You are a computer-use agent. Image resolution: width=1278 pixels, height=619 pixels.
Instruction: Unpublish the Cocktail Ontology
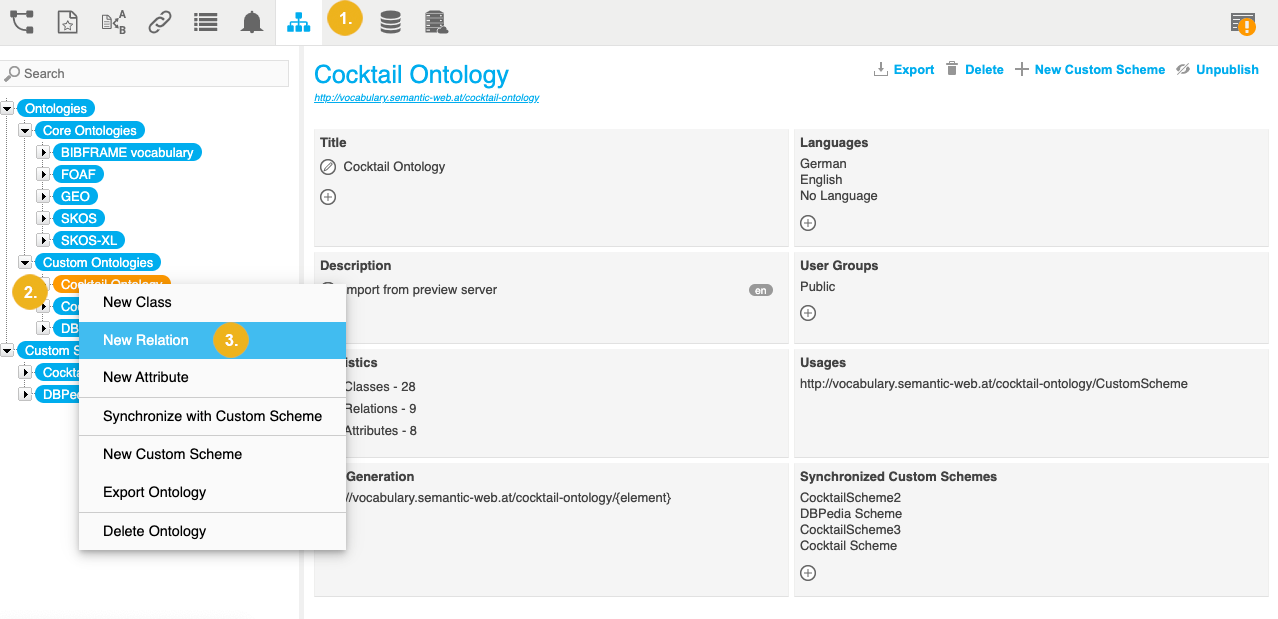1217,70
